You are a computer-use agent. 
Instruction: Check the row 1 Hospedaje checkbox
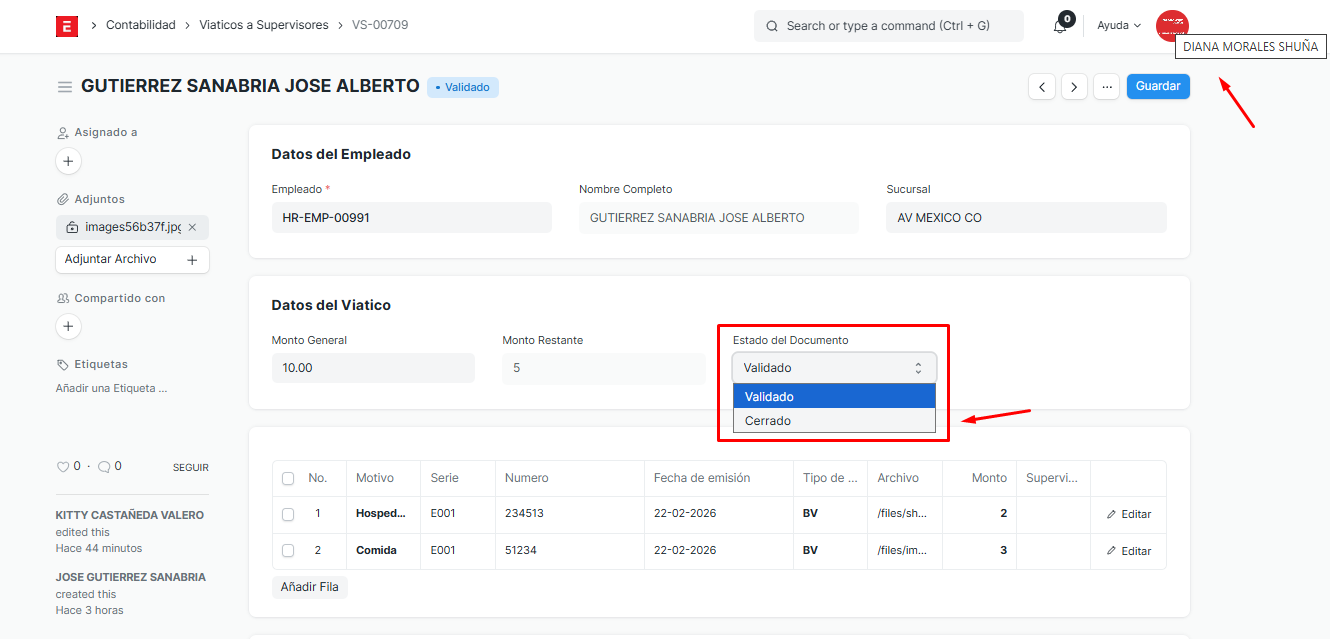(288, 514)
